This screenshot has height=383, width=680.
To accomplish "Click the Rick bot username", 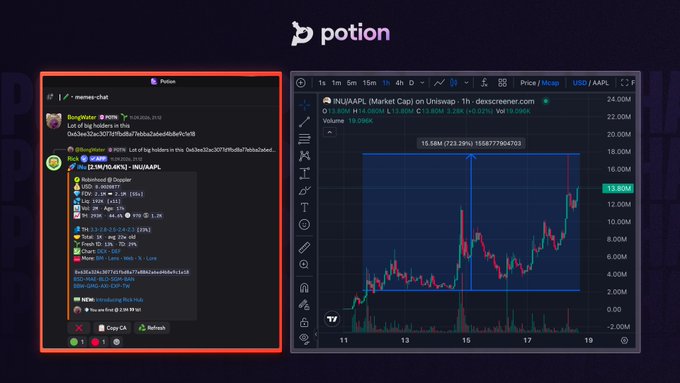I will pos(73,159).
